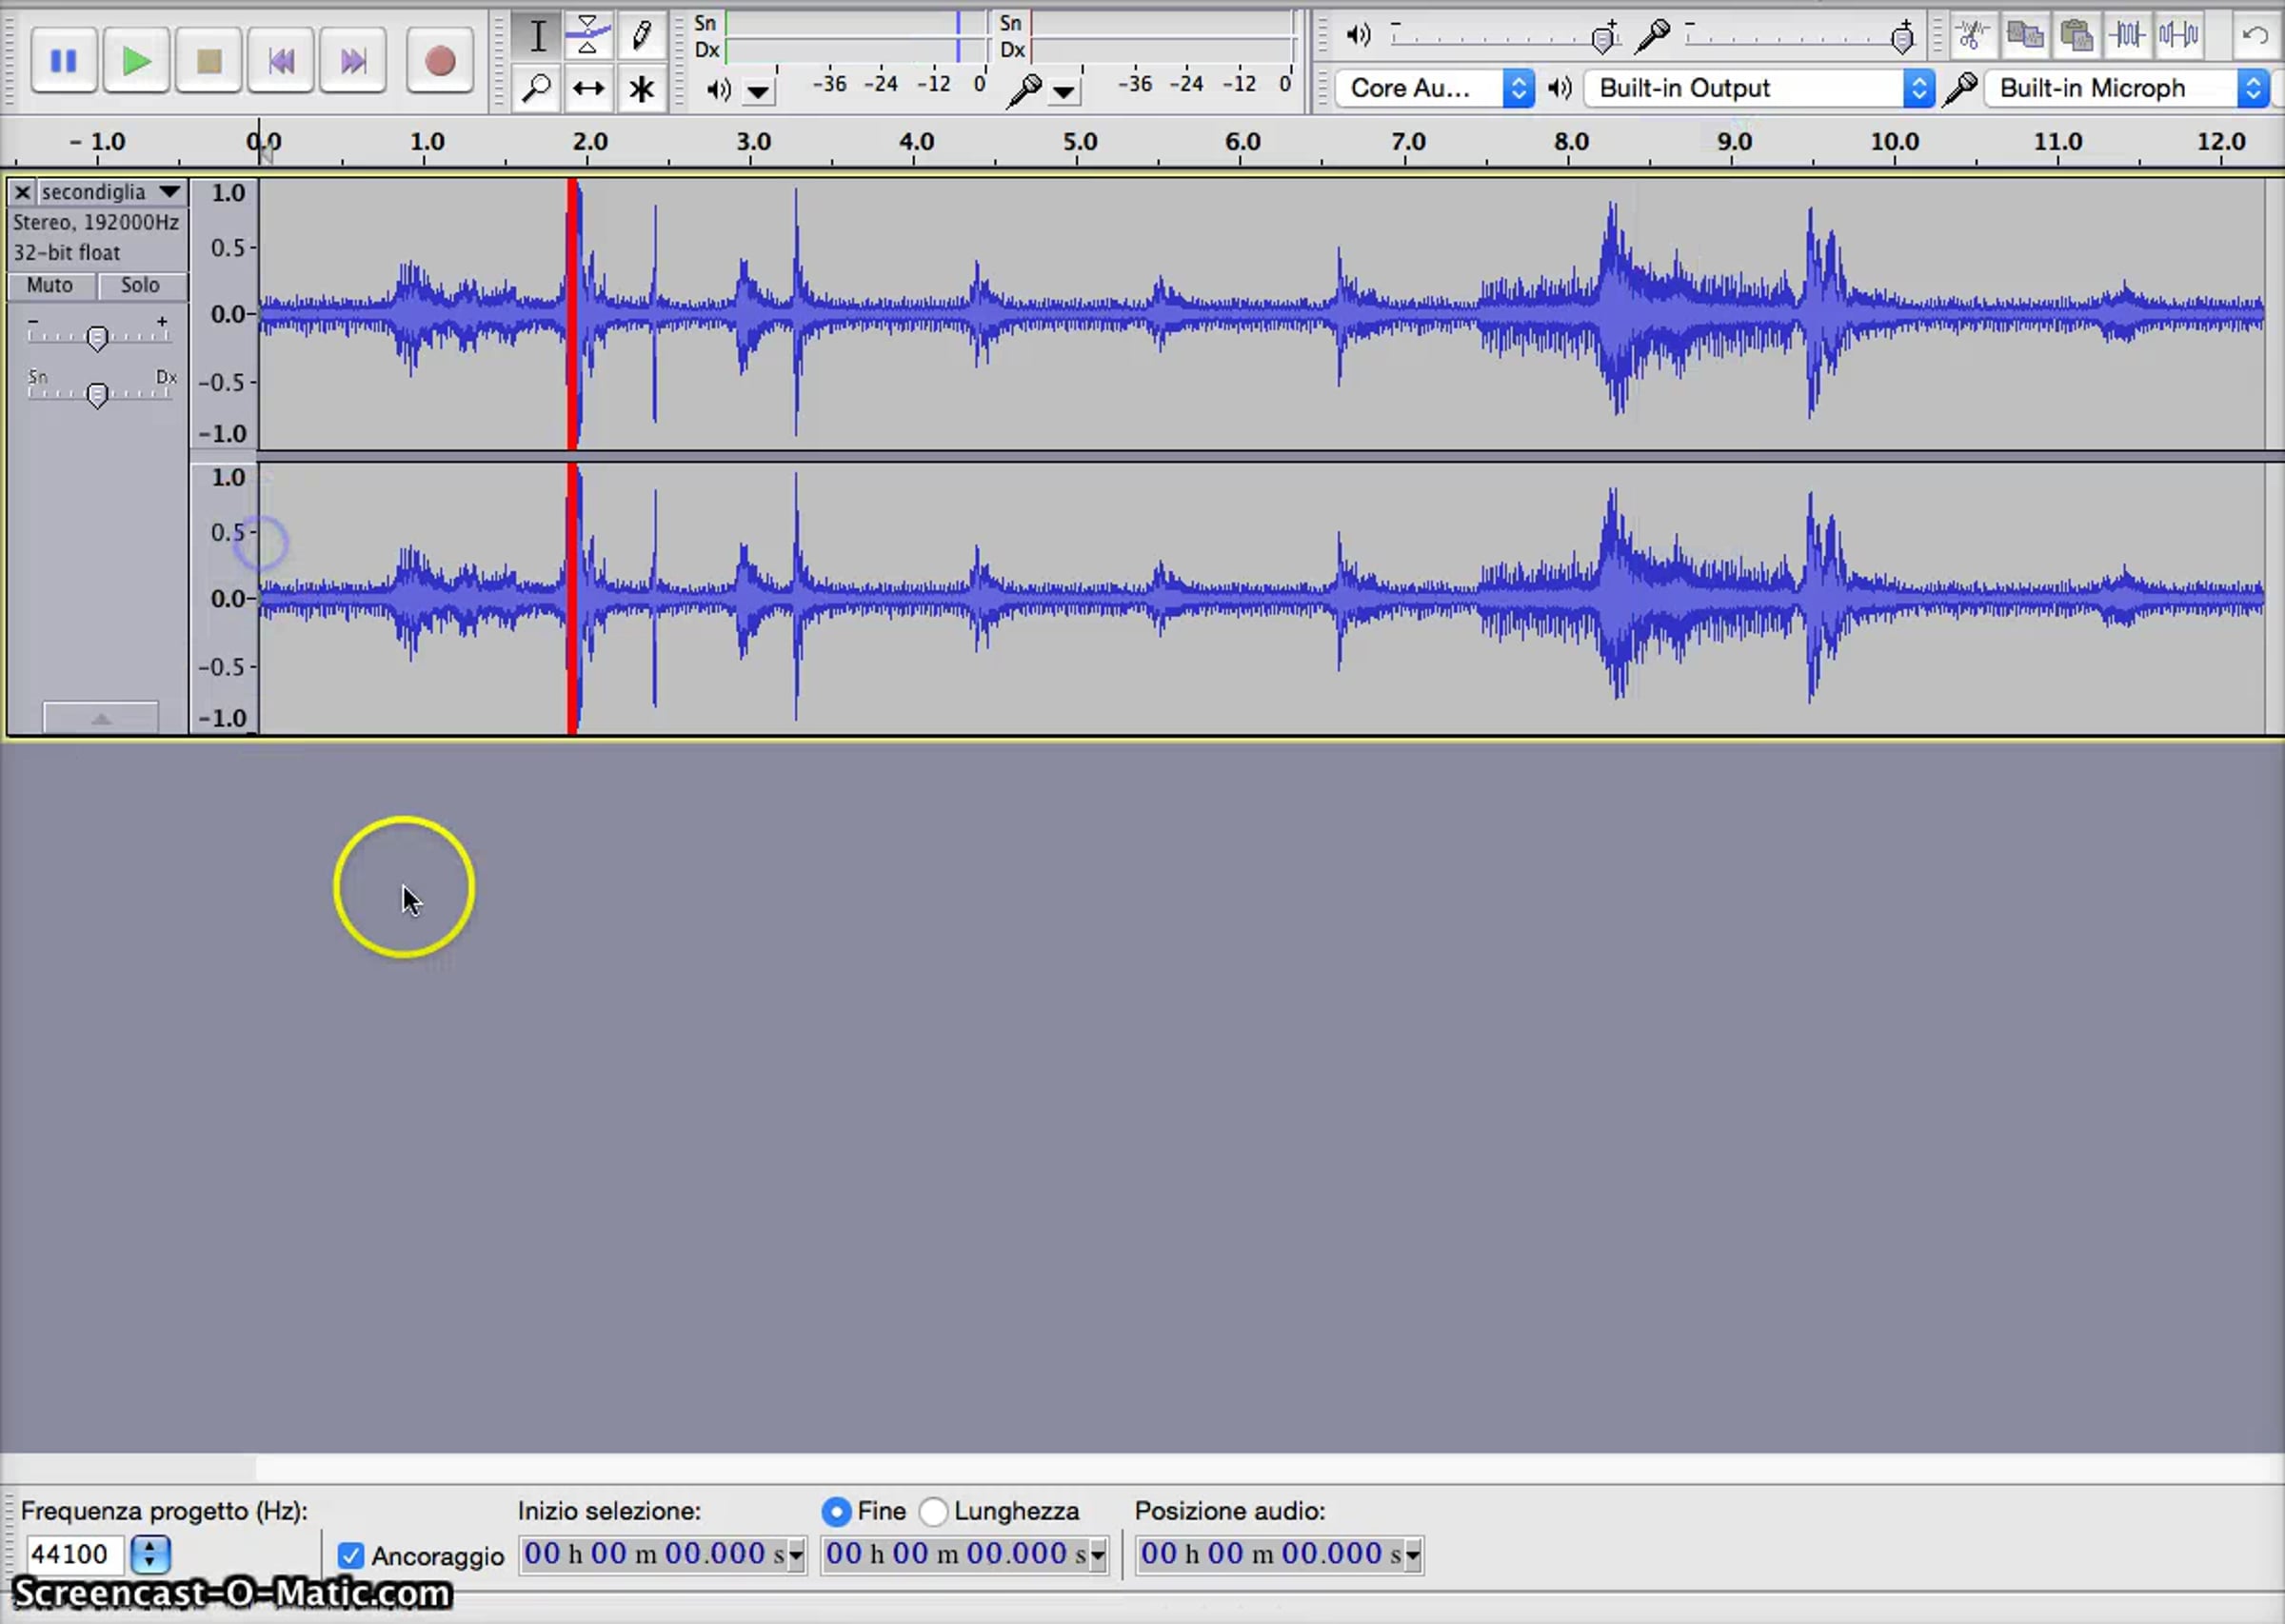Open the Built-in Microphone input dropdown
Image resolution: width=2285 pixels, height=1624 pixels.
click(2126, 88)
